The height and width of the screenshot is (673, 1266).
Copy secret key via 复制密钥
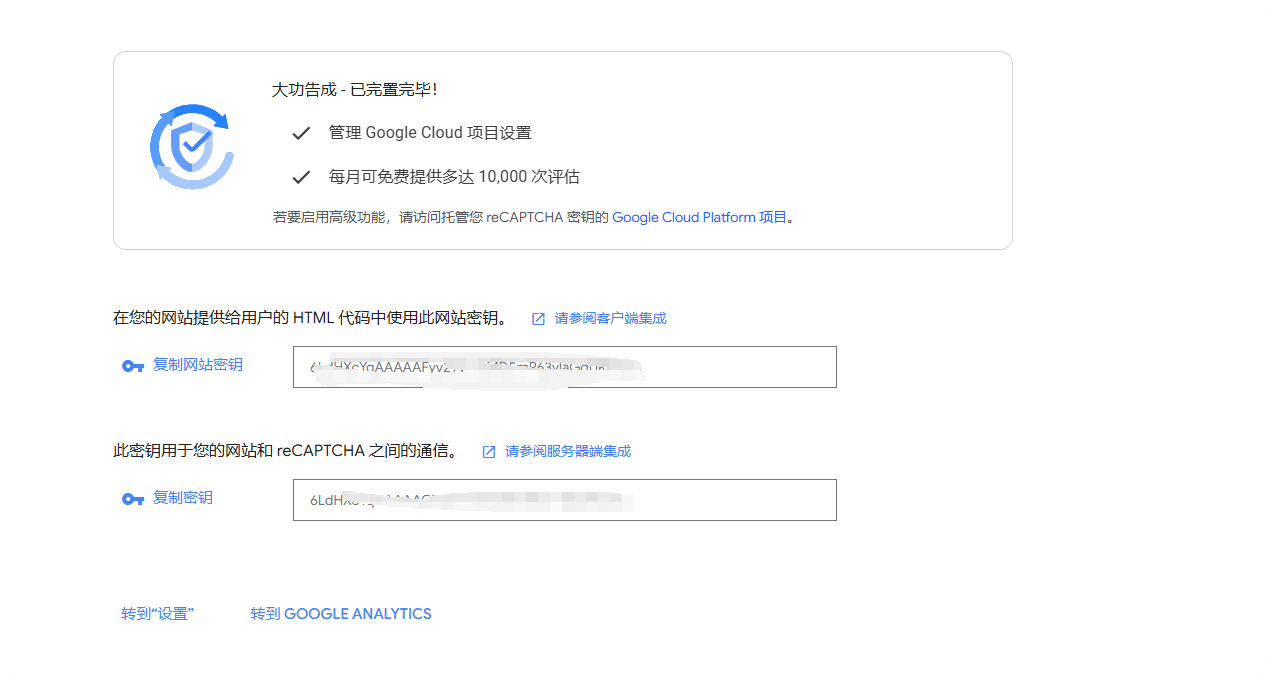click(x=183, y=498)
